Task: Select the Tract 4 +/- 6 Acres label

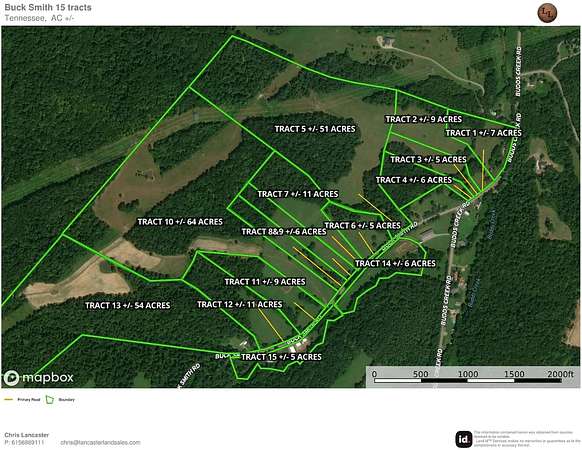Action: (414, 180)
